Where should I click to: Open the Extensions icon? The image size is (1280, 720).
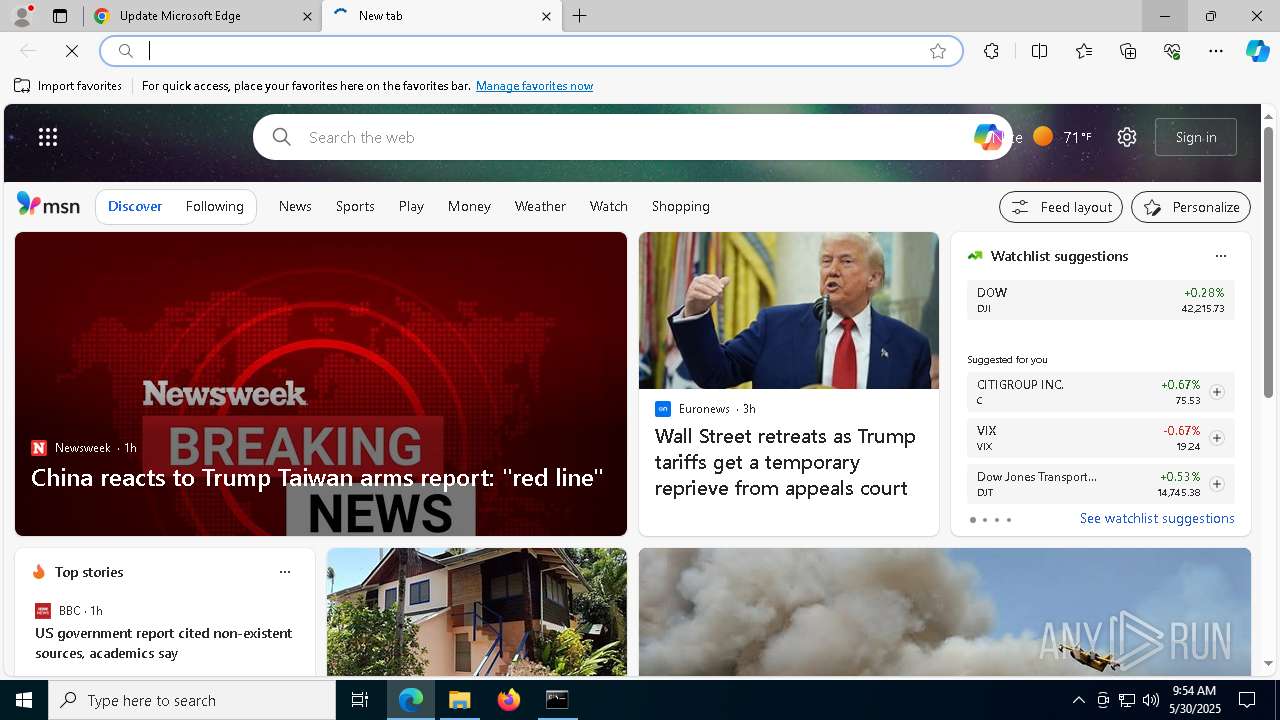pyautogui.click(x=991, y=51)
